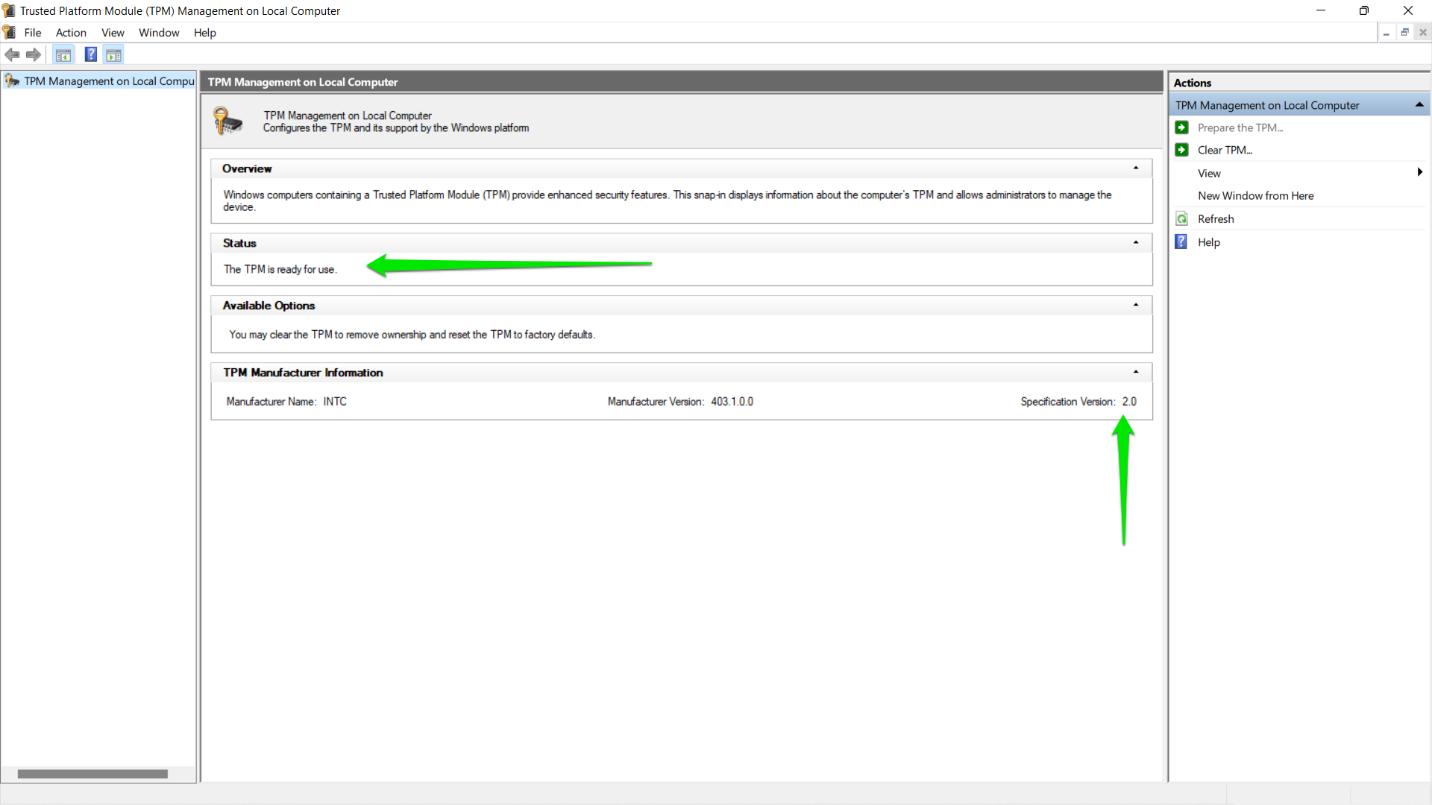Image resolution: width=1432 pixels, height=805 pixels.
Task: Click the inner MDI minimize button
Action: [1387, 32]
